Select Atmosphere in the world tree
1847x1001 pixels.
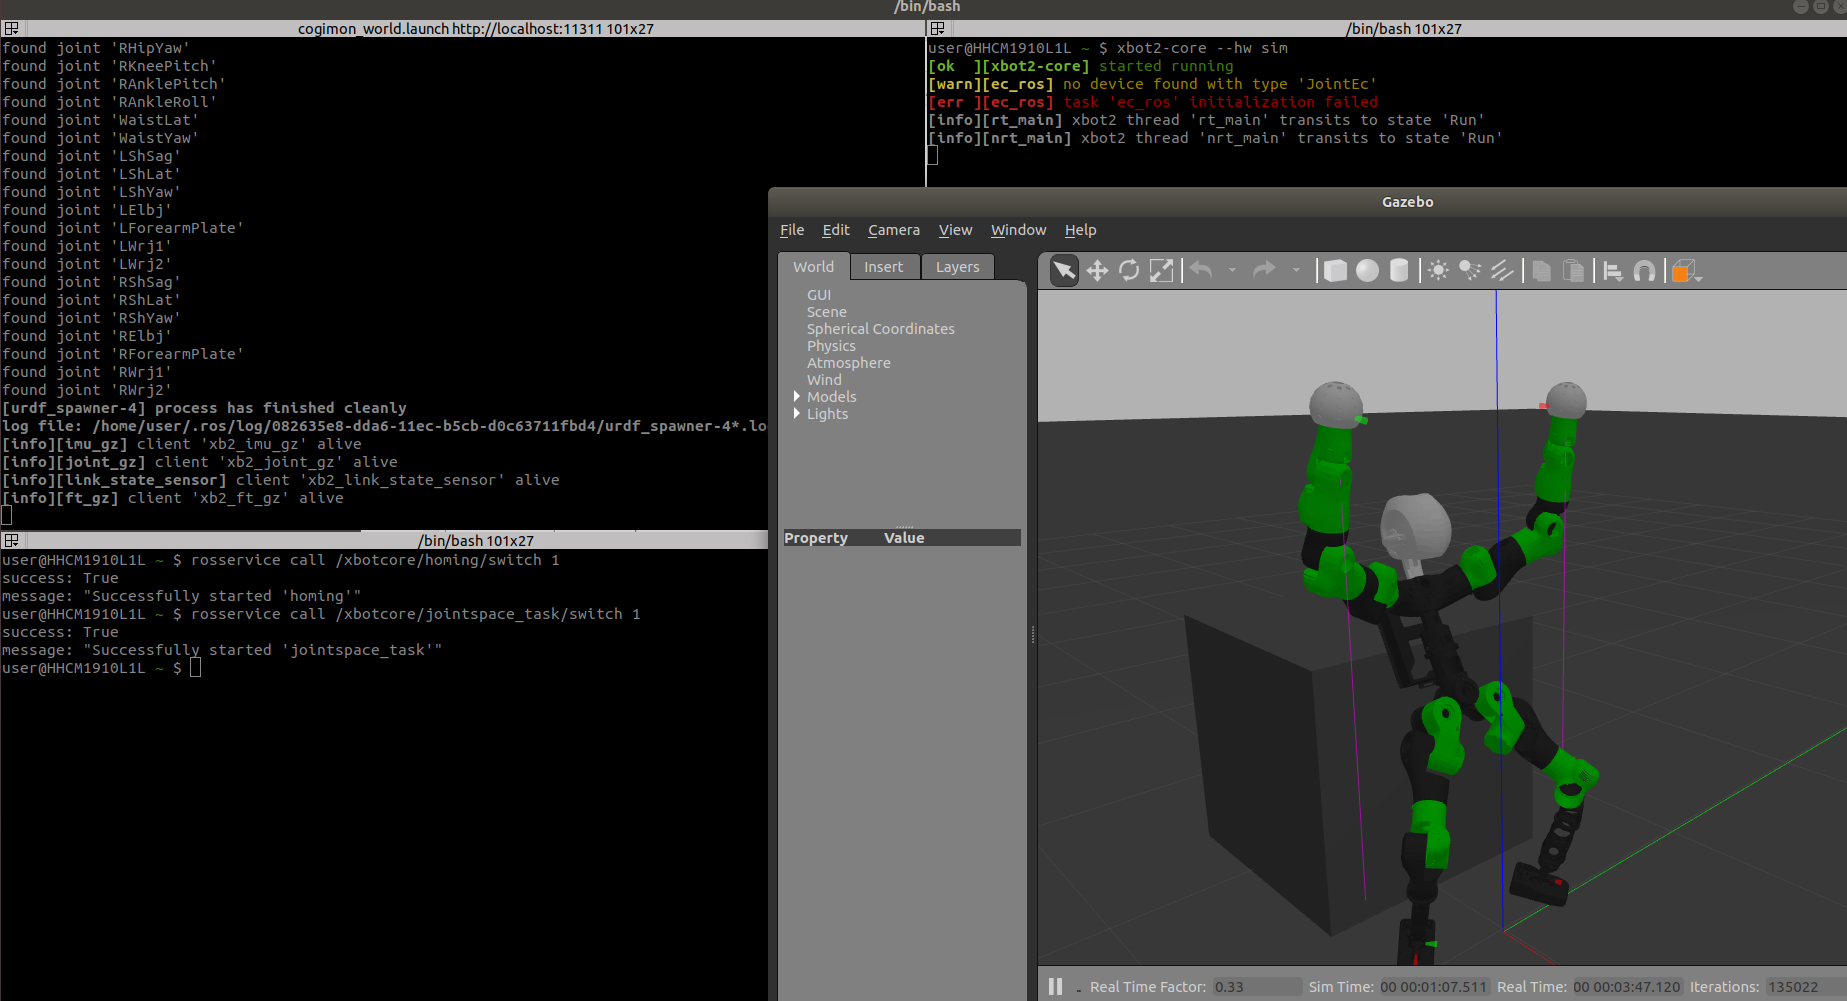pyautogui.click(x=849, y=363)
